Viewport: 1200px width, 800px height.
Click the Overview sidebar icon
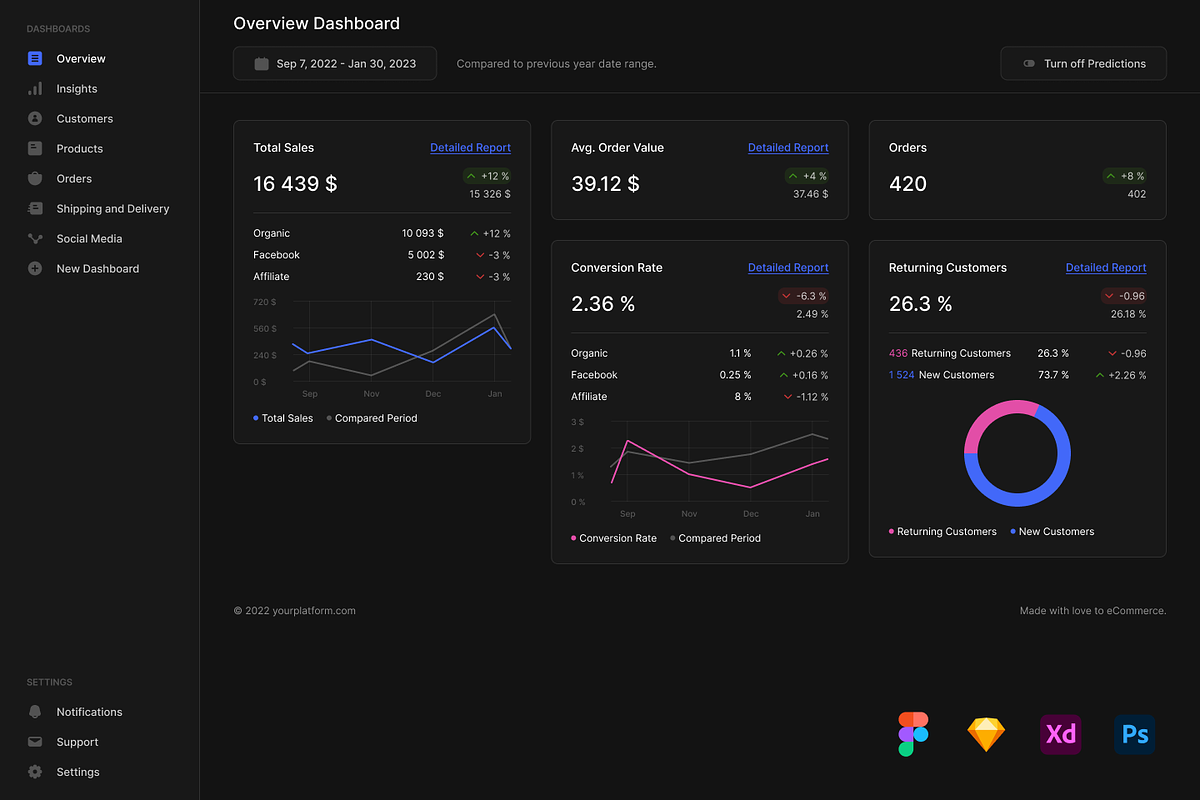35,59
